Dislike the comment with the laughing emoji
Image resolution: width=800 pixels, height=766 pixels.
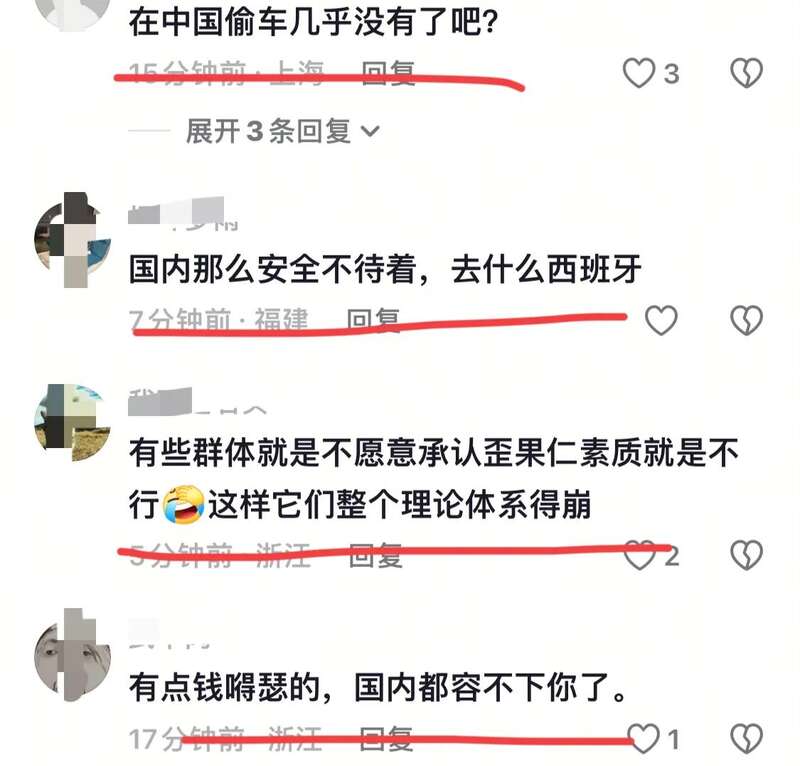pyautogui.click(x=746, y=555)
